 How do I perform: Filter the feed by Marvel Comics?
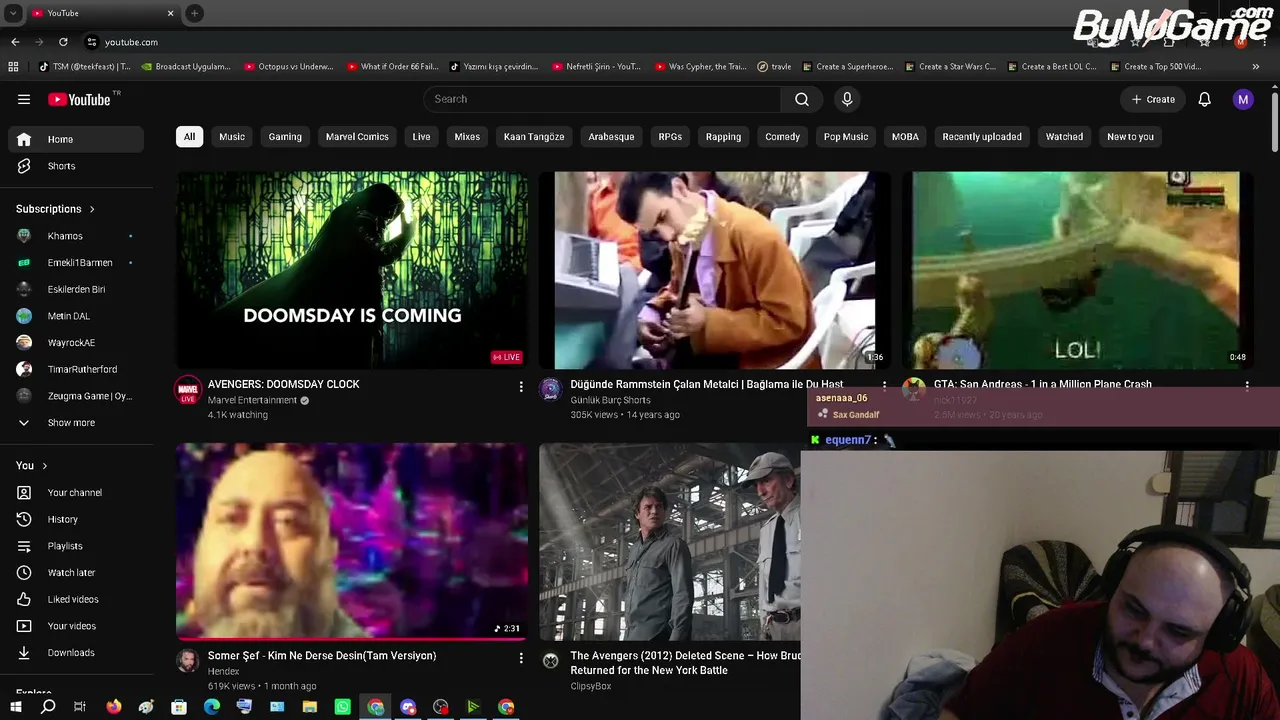click(x=357, y=137)
